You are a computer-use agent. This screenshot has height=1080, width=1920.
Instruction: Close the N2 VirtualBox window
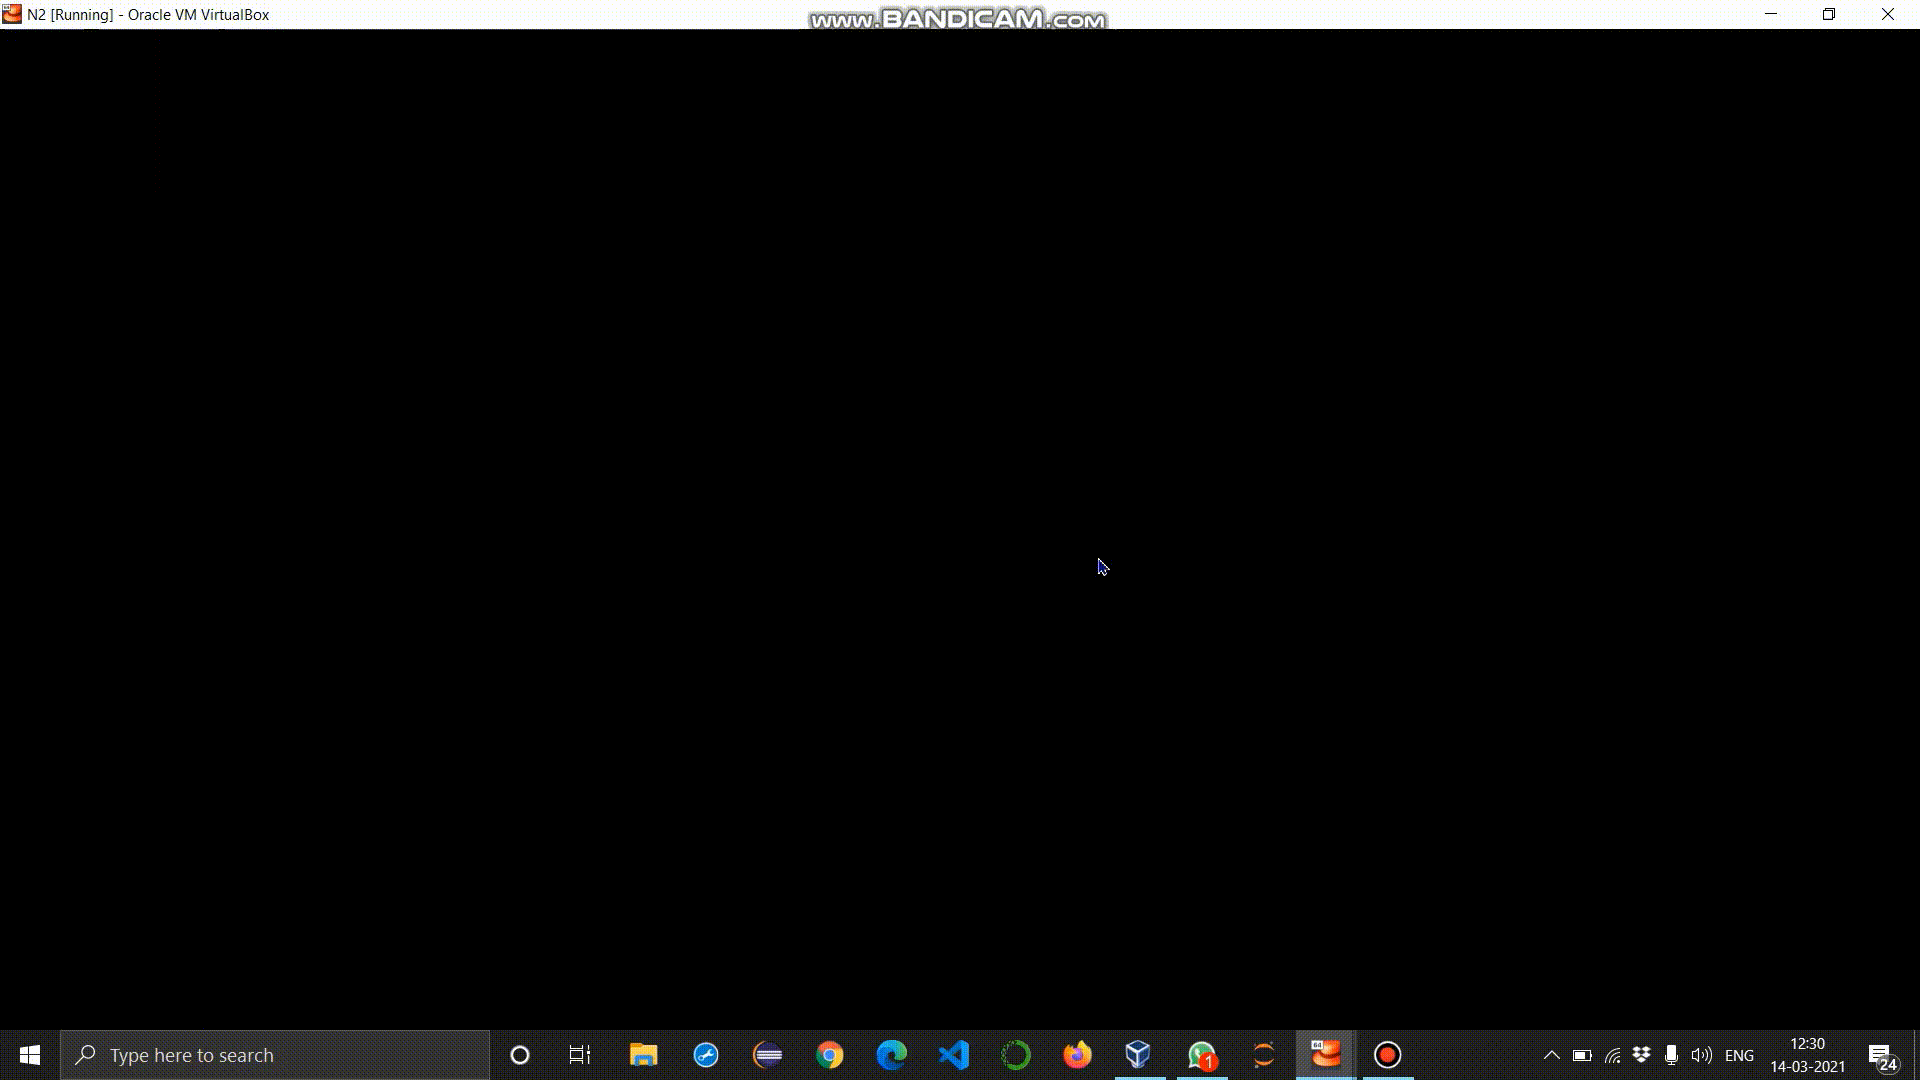(x=1888, y=14)
